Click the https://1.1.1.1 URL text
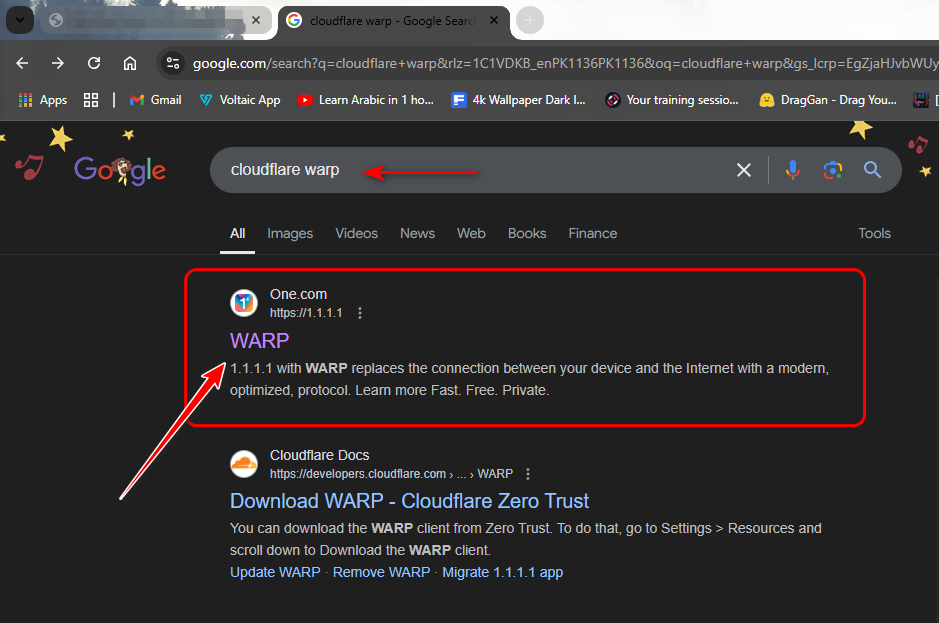 pyautogui.click(x=306, y=313)
